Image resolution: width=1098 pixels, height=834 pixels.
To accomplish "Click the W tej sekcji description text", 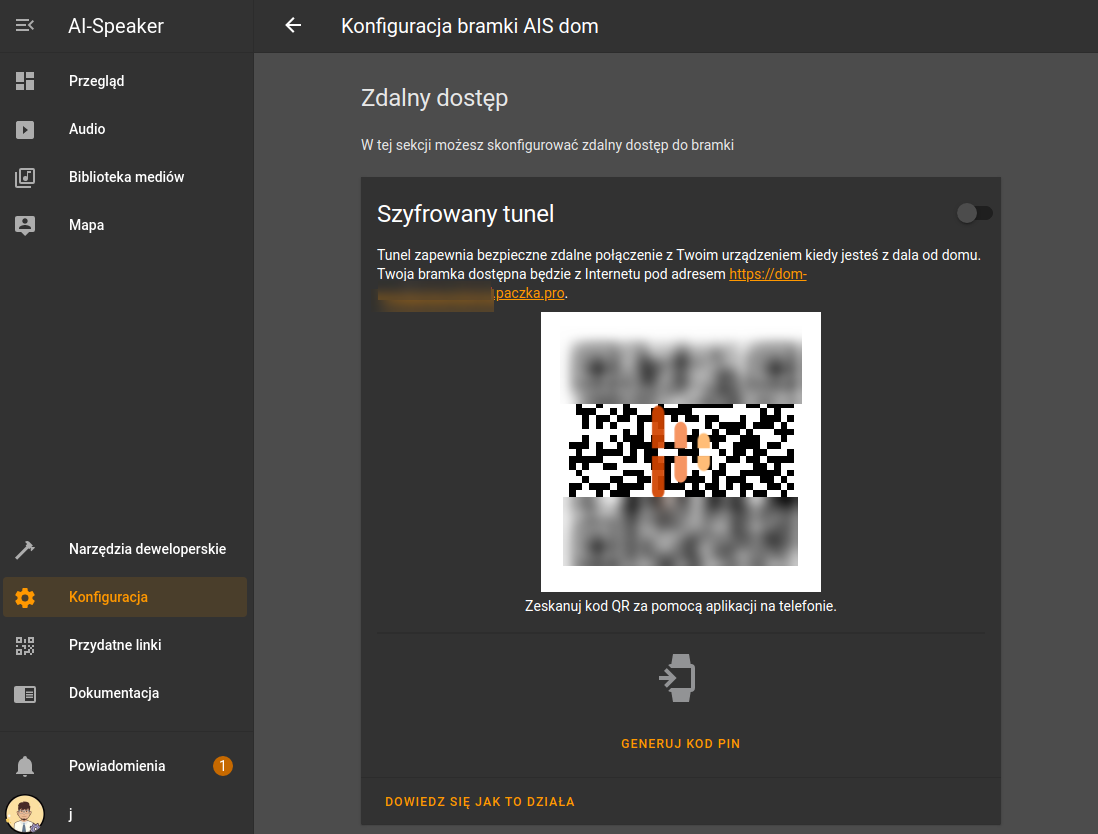I will (548, 145).
